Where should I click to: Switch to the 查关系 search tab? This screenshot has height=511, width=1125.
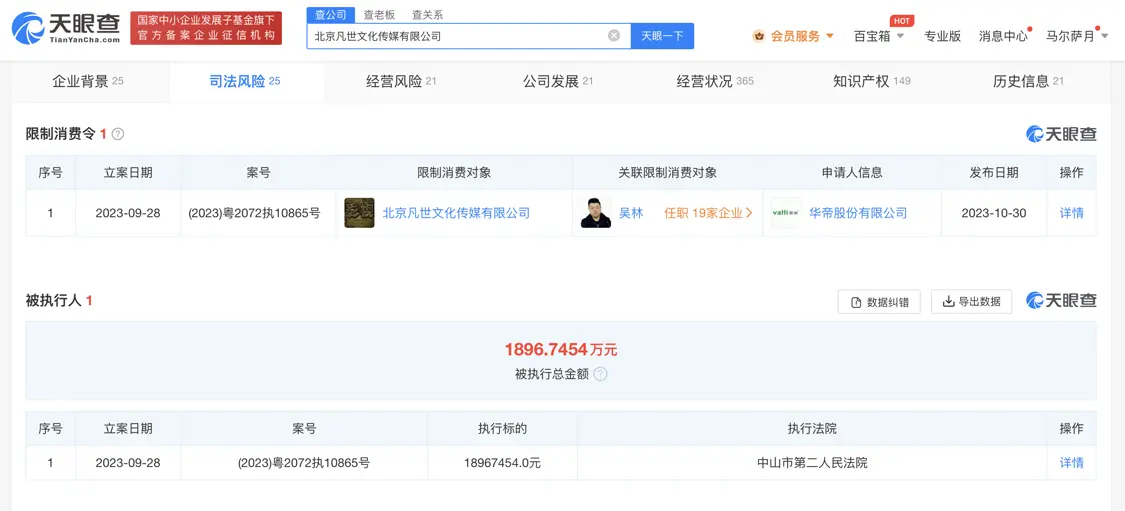427,14
